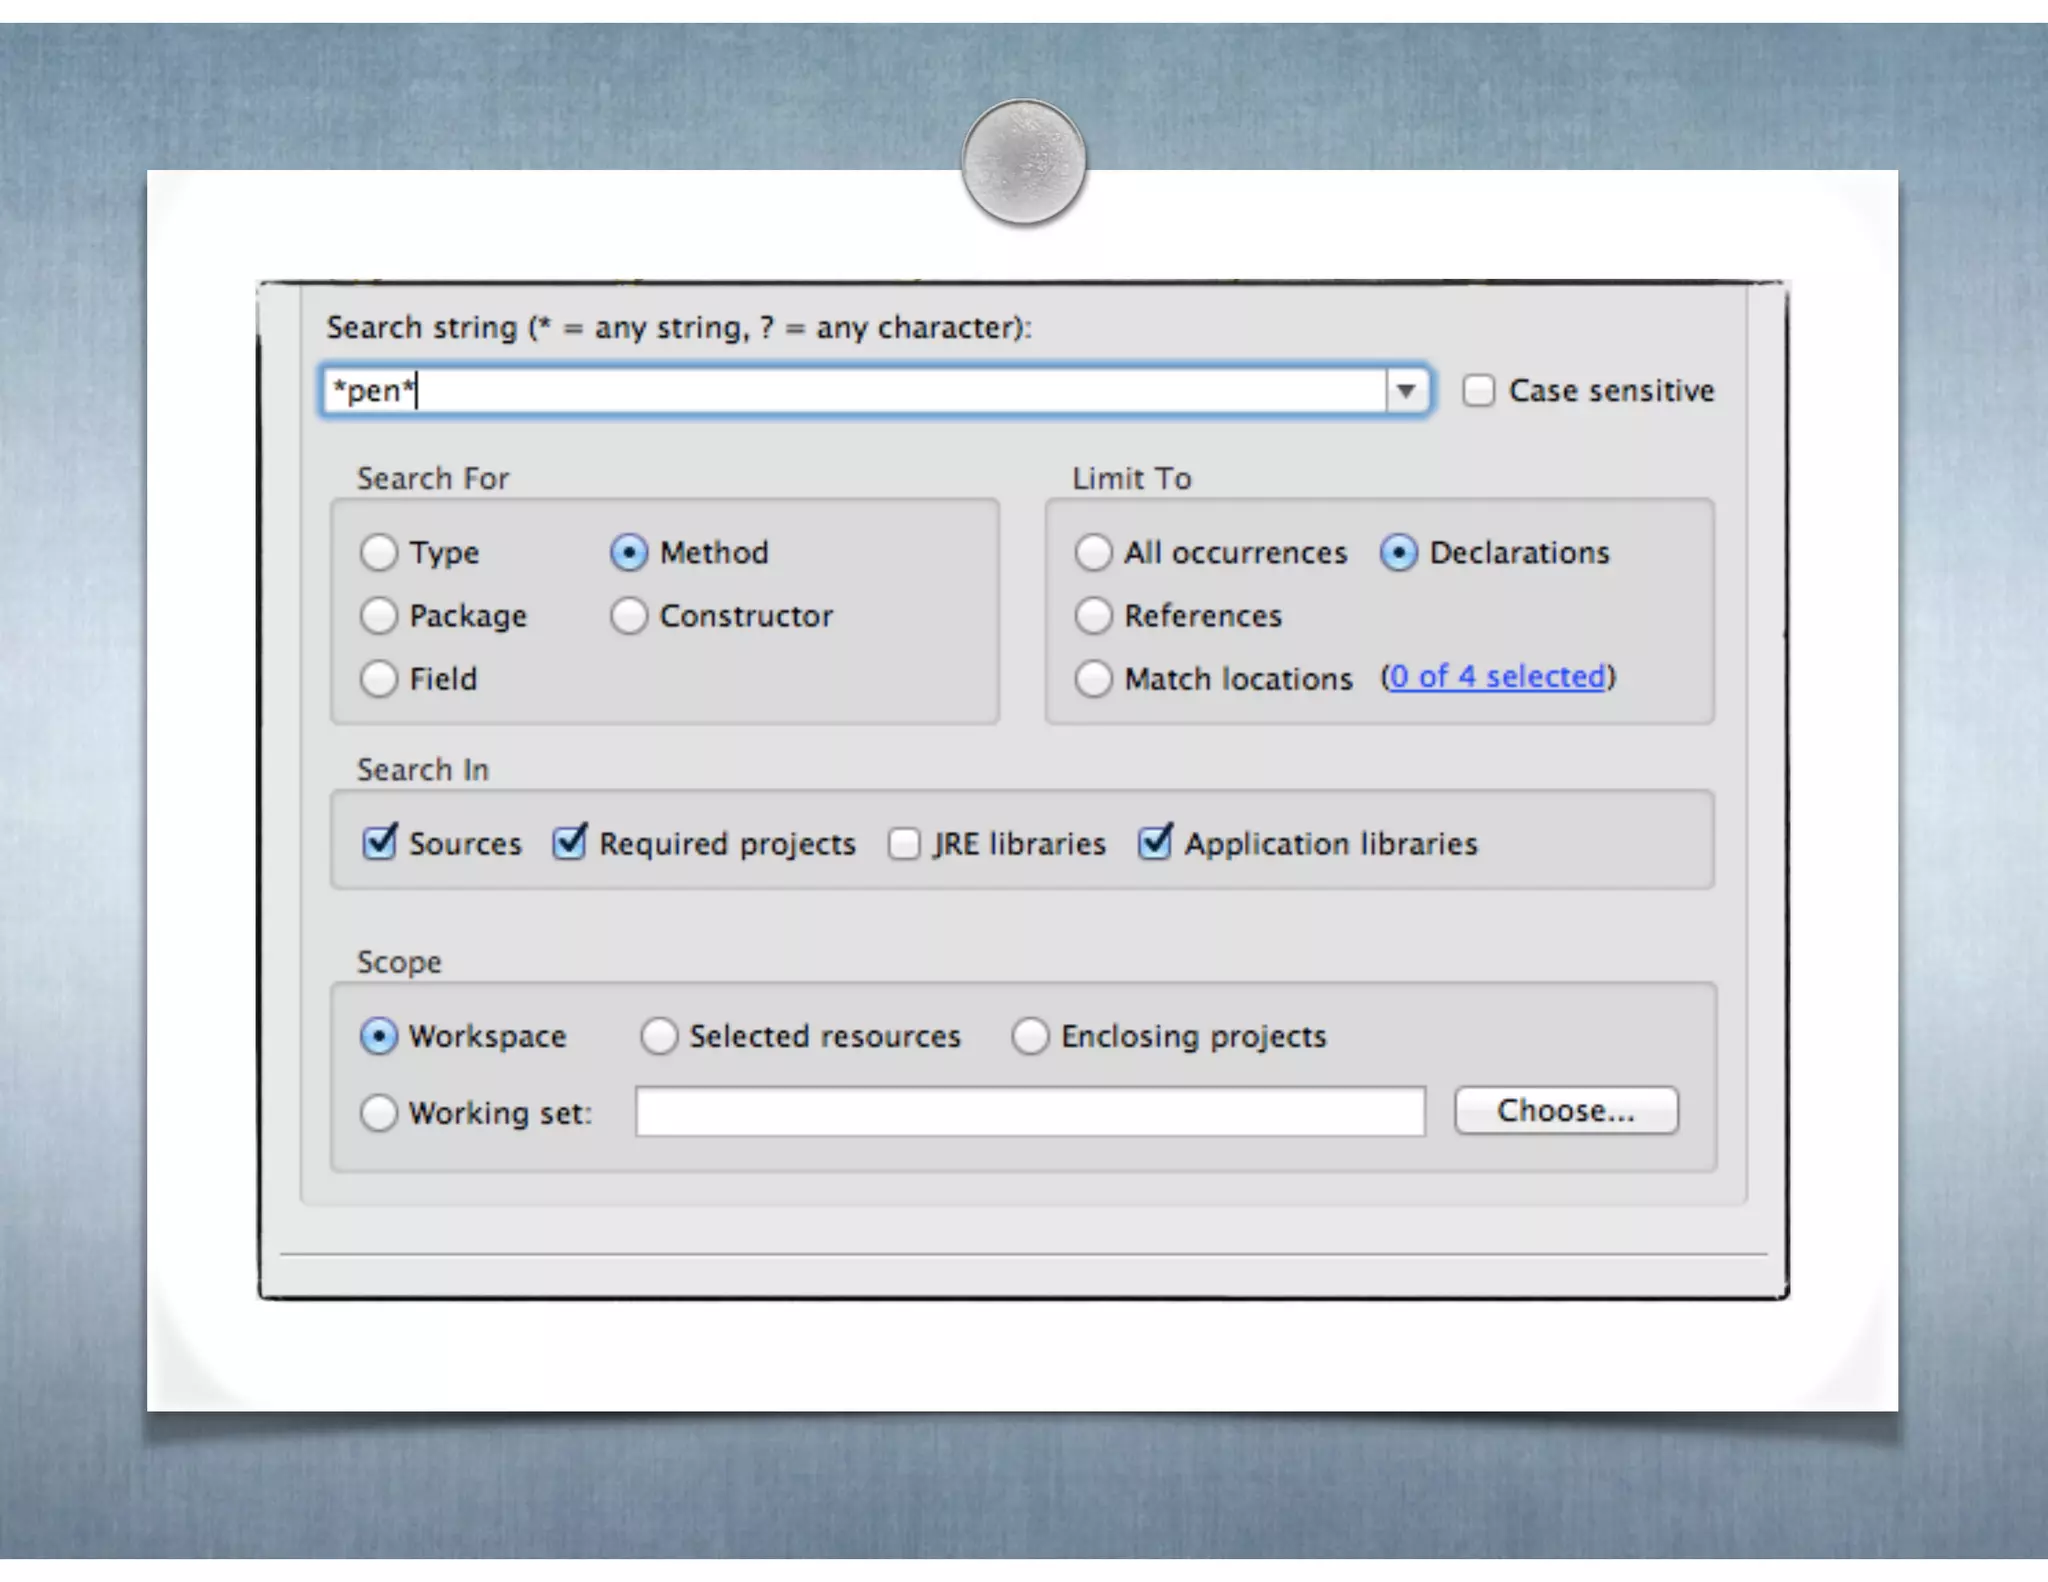The width and height of the screenshot is (2048, 1582).
Task: Toggle the Required projects checkbox
Action: (570, 843)
